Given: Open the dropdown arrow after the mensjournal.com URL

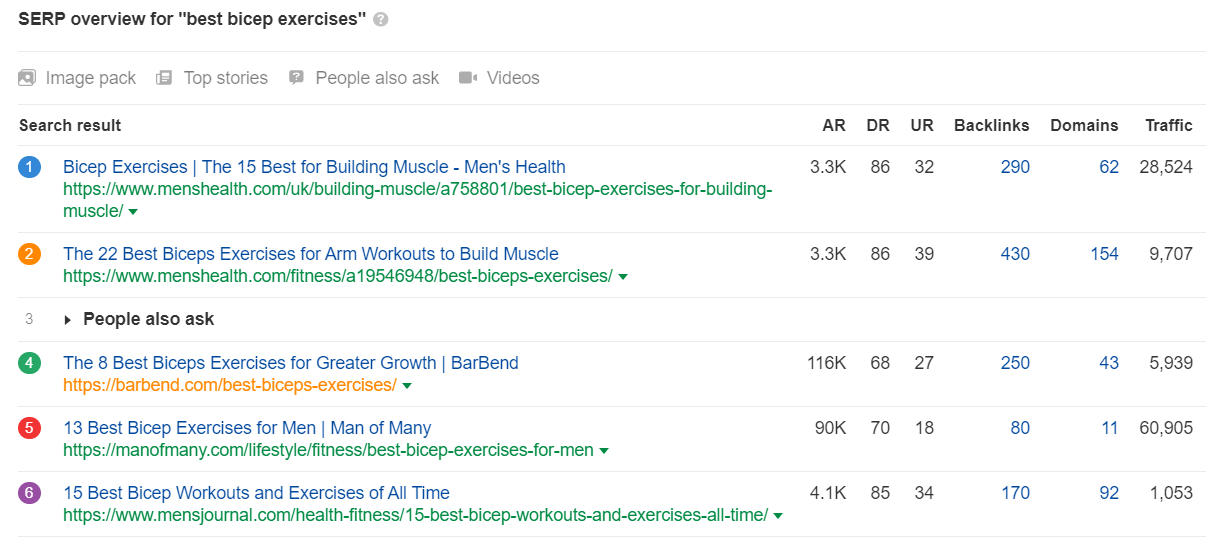Looking at the screenshot, I should click(x=778, y=516).
